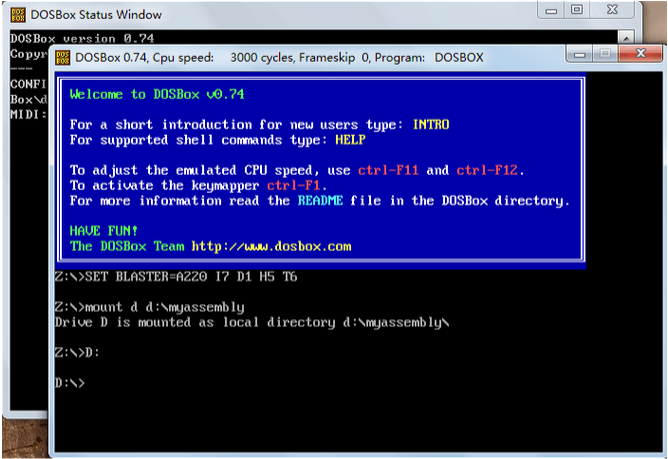Click the 'Welcome to DOSBox v0.74' line
The width and height of the screenshot is (668, 459).
[x=157, y=94]
